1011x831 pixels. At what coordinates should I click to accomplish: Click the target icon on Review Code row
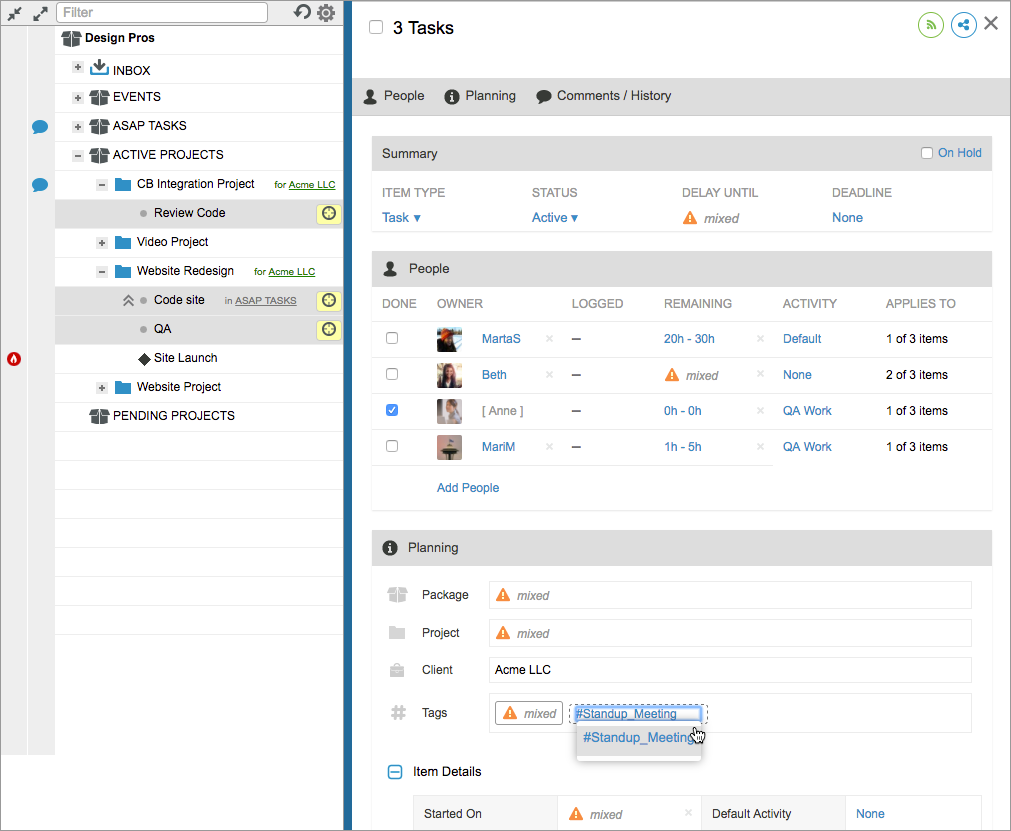[x=328, y=213]
